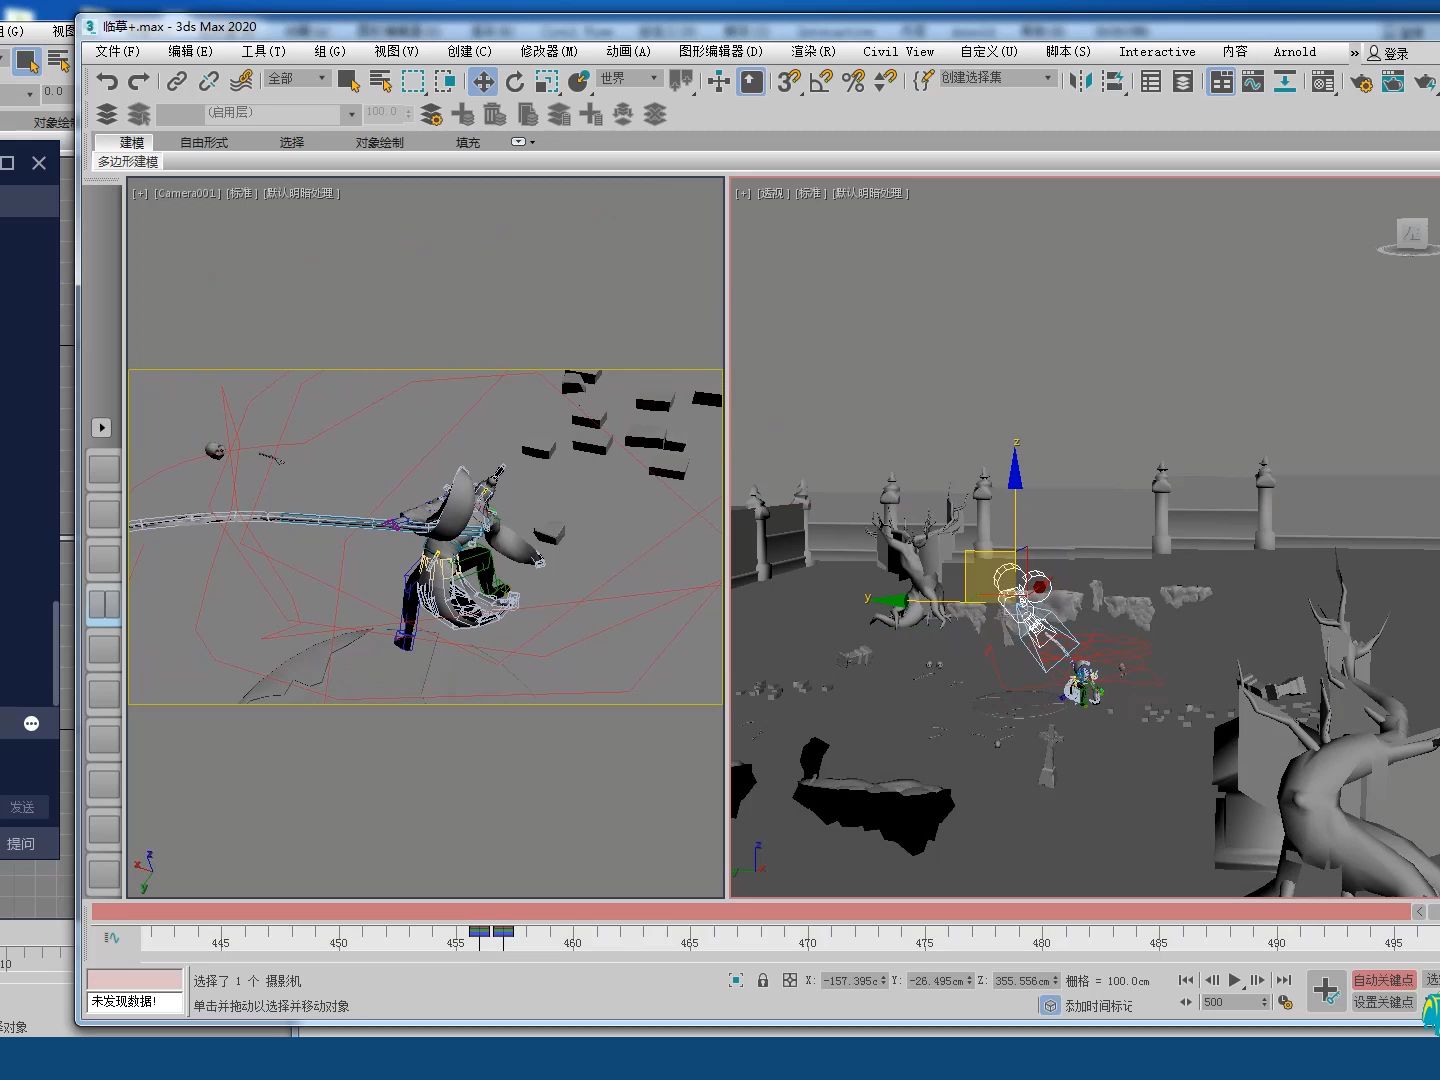Open the 创建选择集 dropdown
This screenshot has width=1440, height=1080.
pos(997,78)
